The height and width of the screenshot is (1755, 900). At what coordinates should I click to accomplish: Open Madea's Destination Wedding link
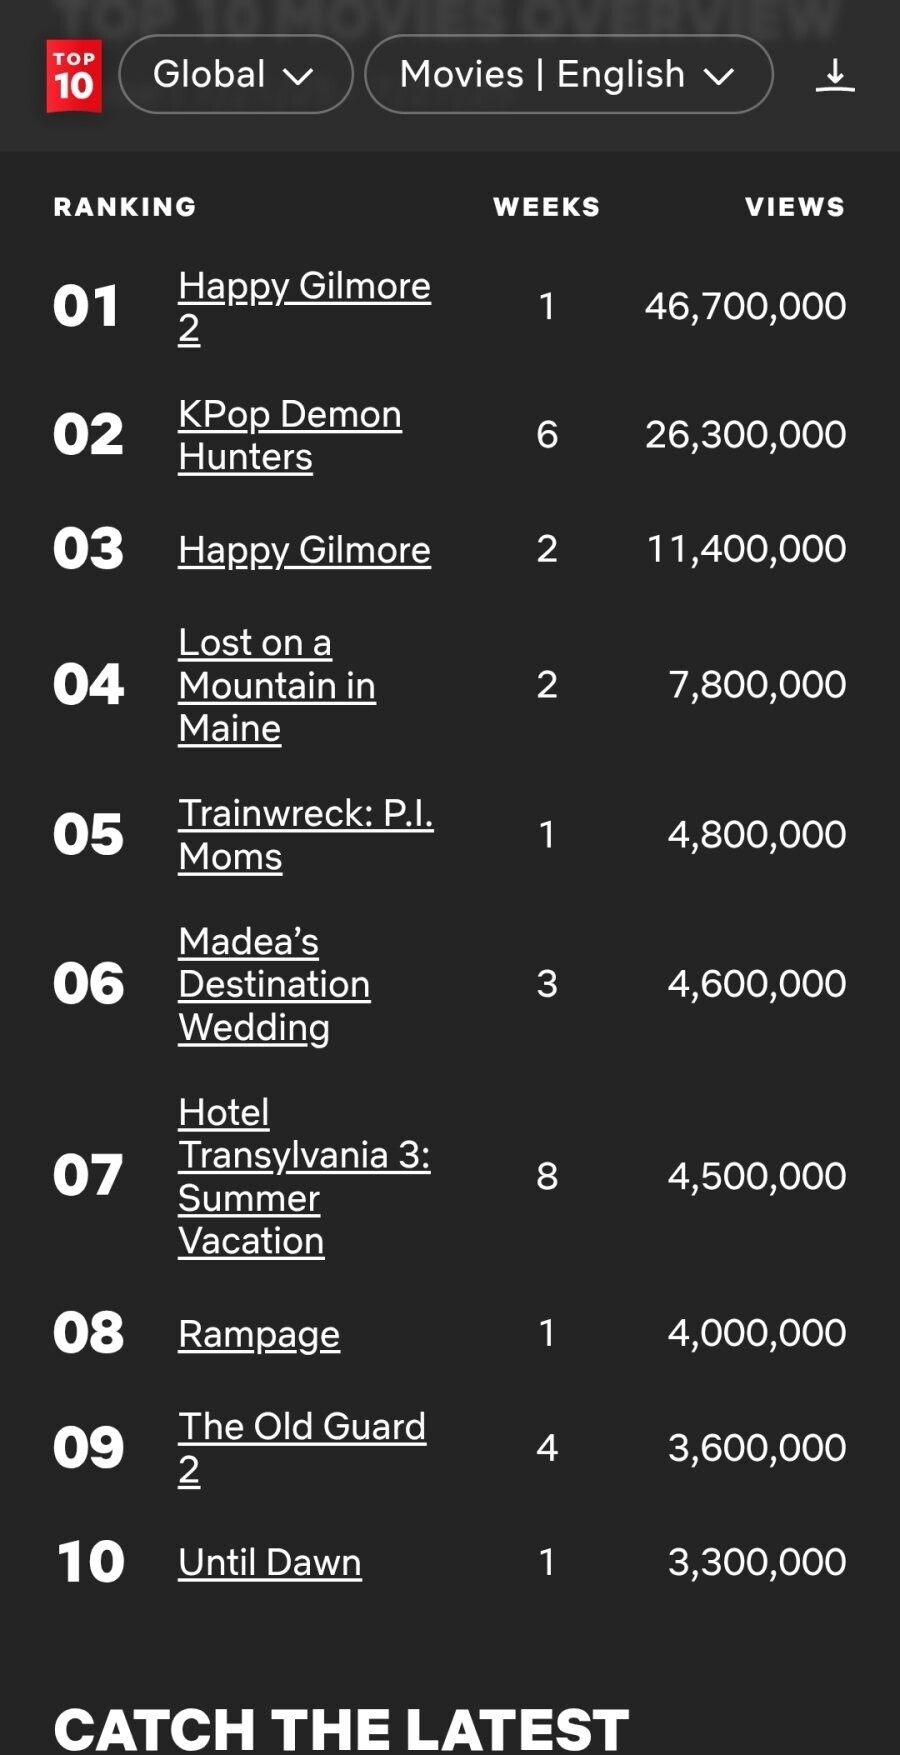click(x=273, y=985)
